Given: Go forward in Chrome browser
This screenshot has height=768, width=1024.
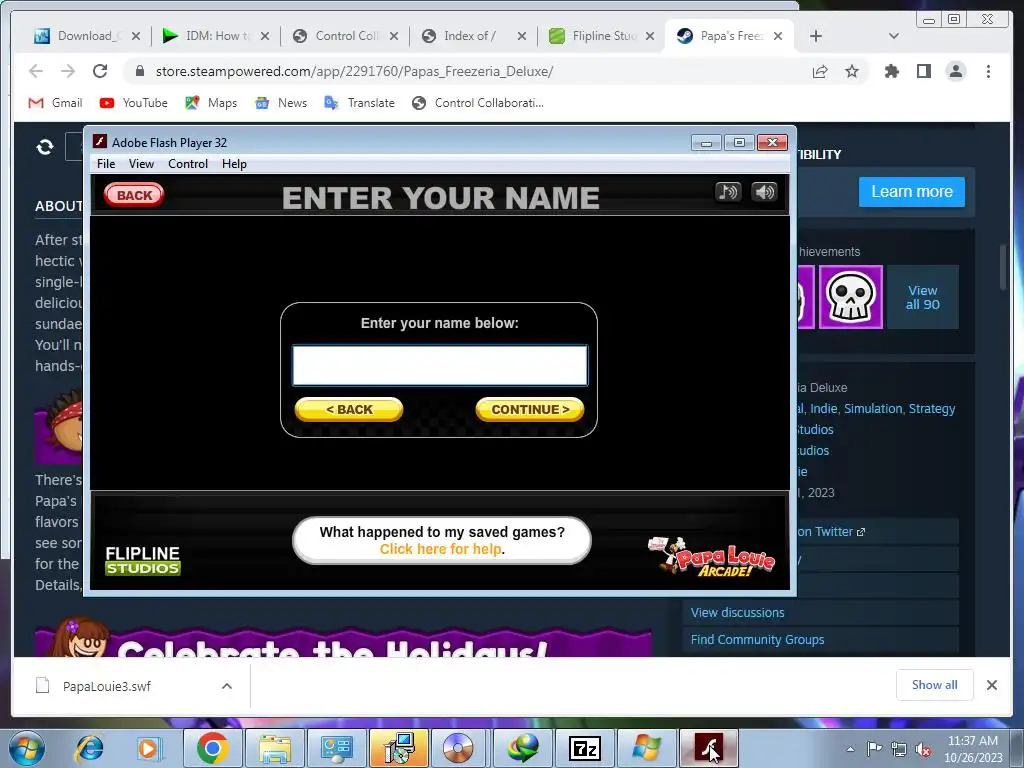Looking at the screenshot, I should [x=68, y=71].
